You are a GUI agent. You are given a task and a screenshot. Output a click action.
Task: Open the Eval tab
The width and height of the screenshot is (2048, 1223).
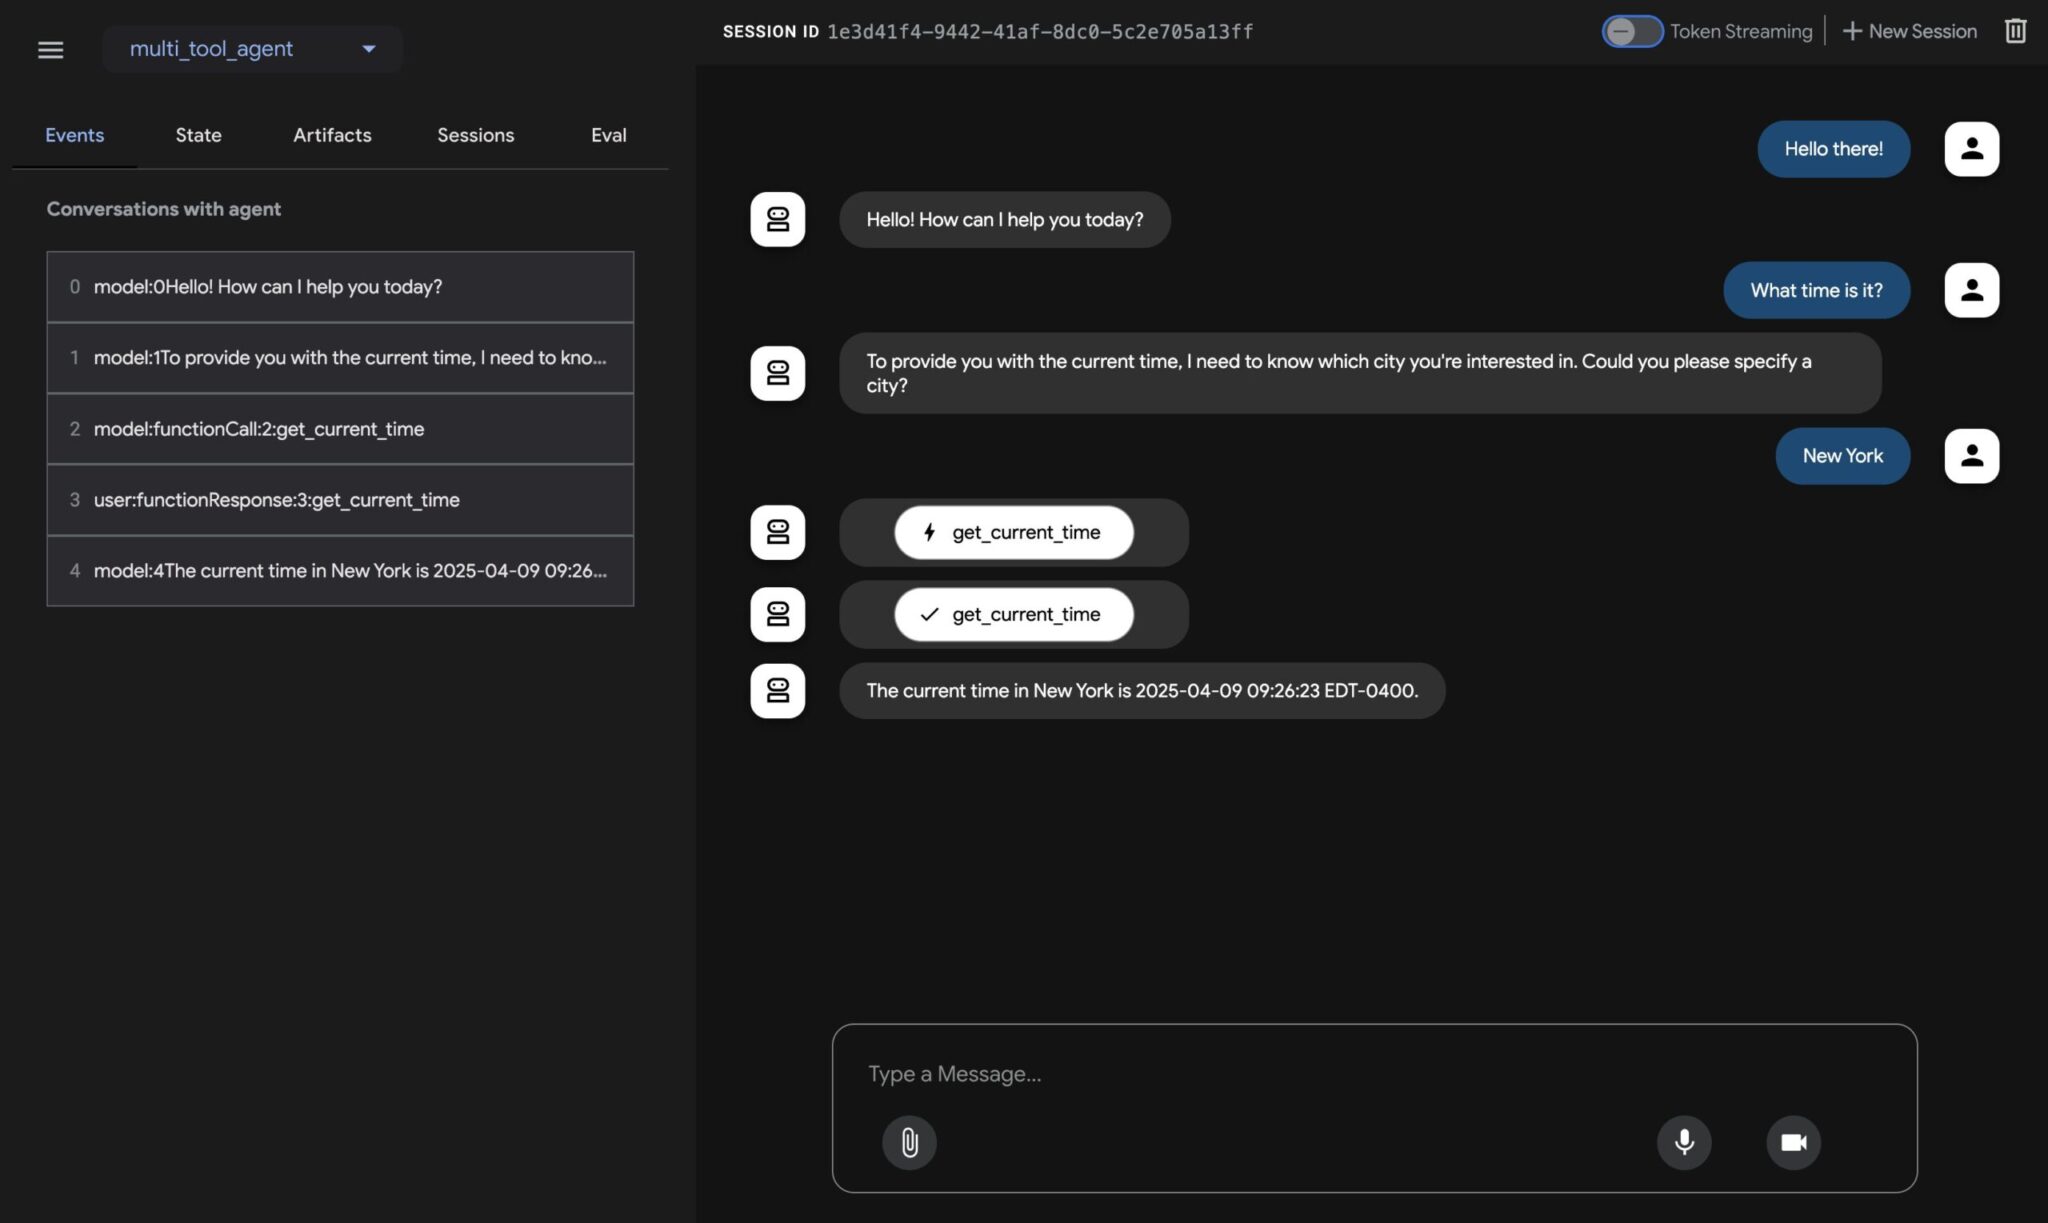[x=608, y=135]
